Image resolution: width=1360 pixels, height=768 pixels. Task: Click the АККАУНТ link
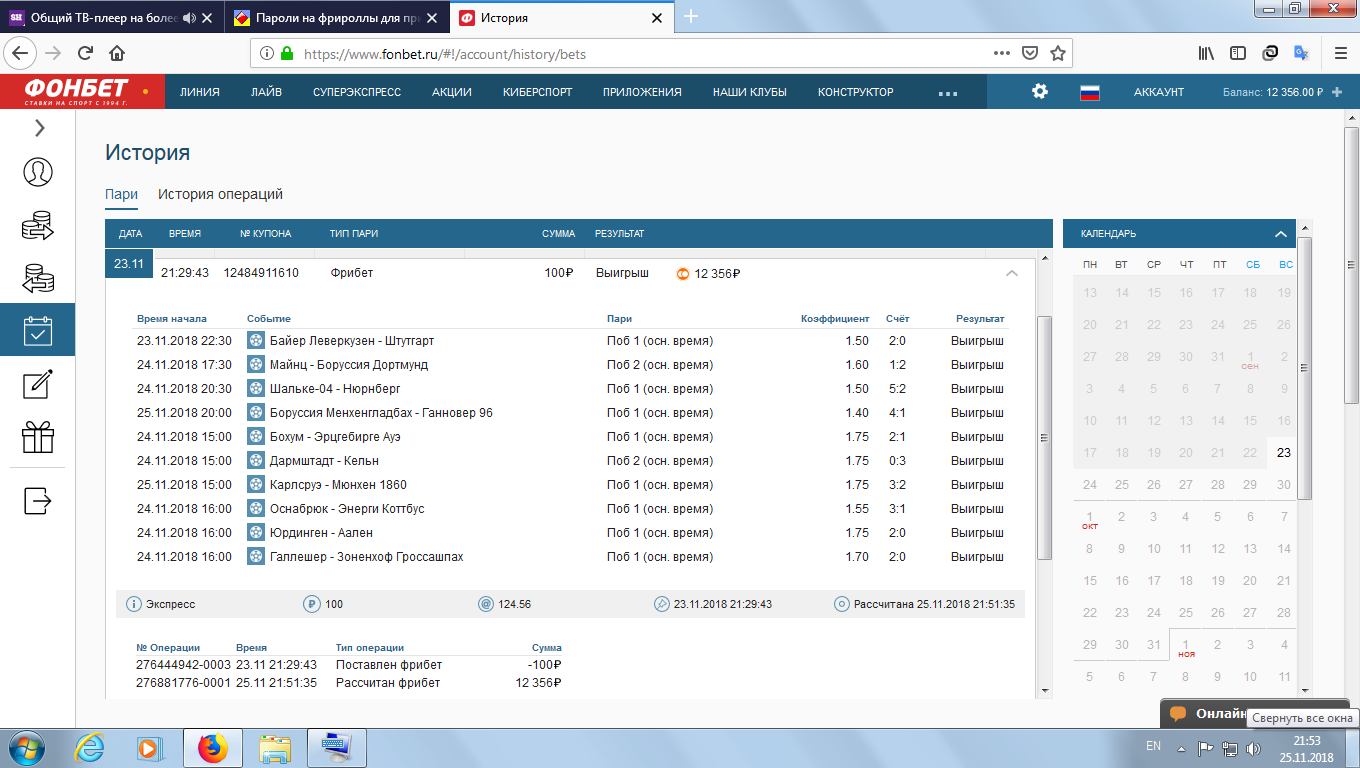coord(1159,92)
